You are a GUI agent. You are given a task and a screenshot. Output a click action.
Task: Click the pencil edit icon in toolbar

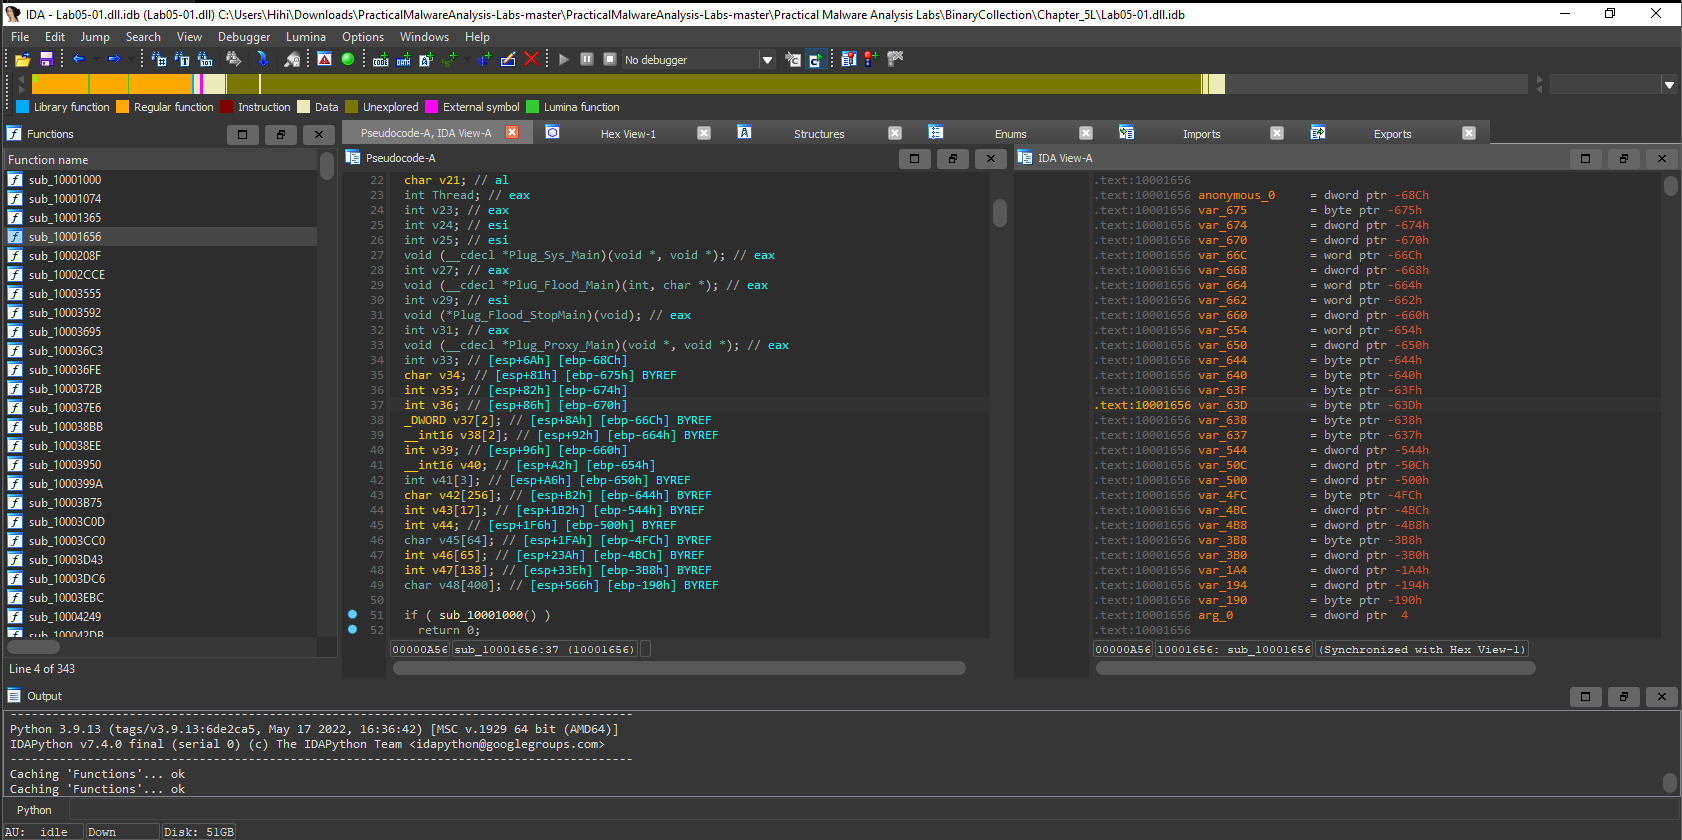(508, 60)
